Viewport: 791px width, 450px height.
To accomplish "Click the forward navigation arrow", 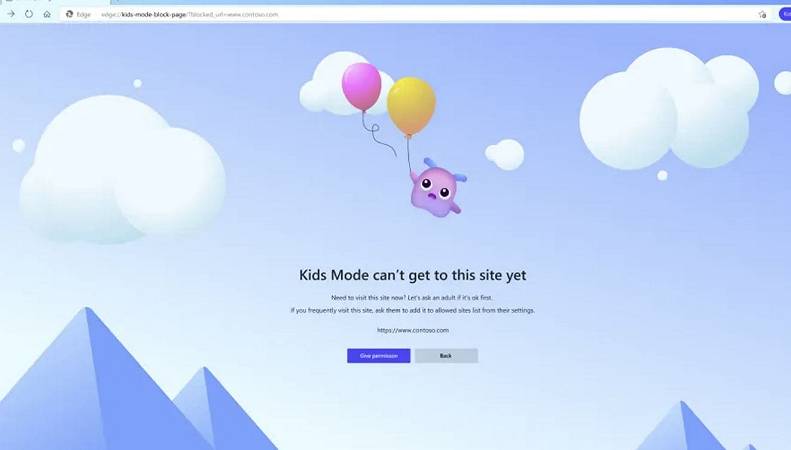I will [11, 14].
